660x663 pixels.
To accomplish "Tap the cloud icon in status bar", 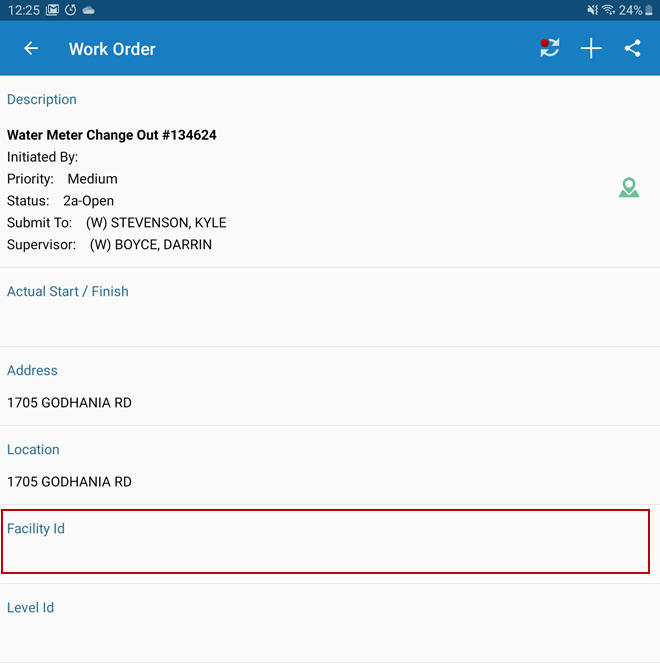I will (89, 10).
